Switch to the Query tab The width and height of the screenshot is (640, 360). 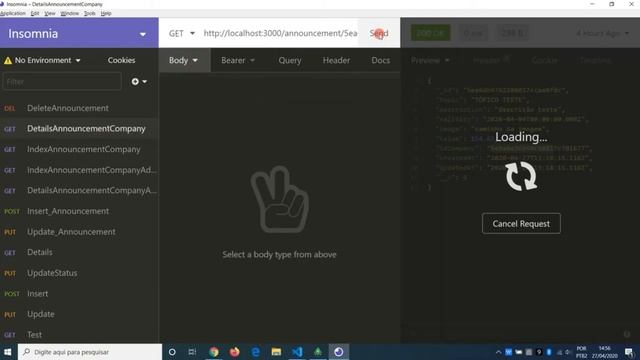[290, 60]
